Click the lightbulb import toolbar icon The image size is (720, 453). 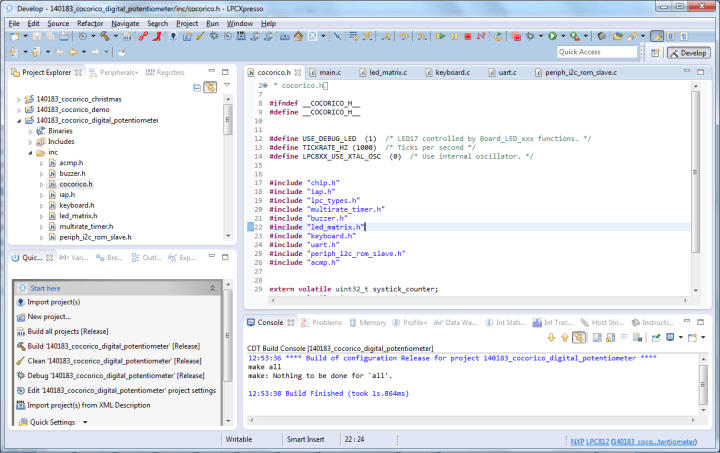click(x=173, y=36)
